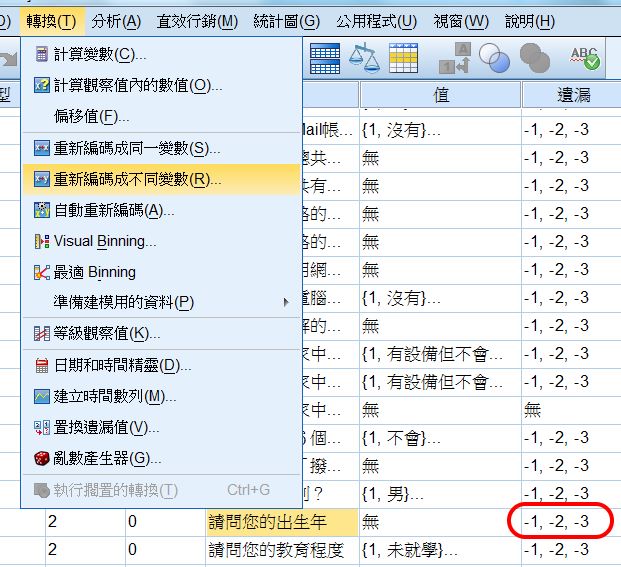This screenshot has width=621, height=567.
Task: Click the weight cases scale icon
Action: pos(364,57)
